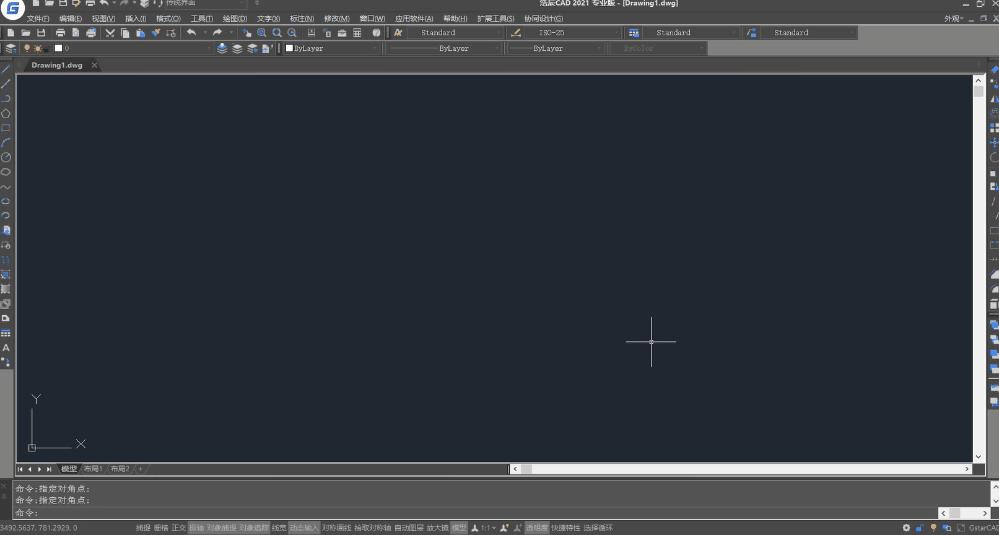Screen dimensions: 999x535
Task: Click the 外观 appearance button
Action: tap(954, 18)
